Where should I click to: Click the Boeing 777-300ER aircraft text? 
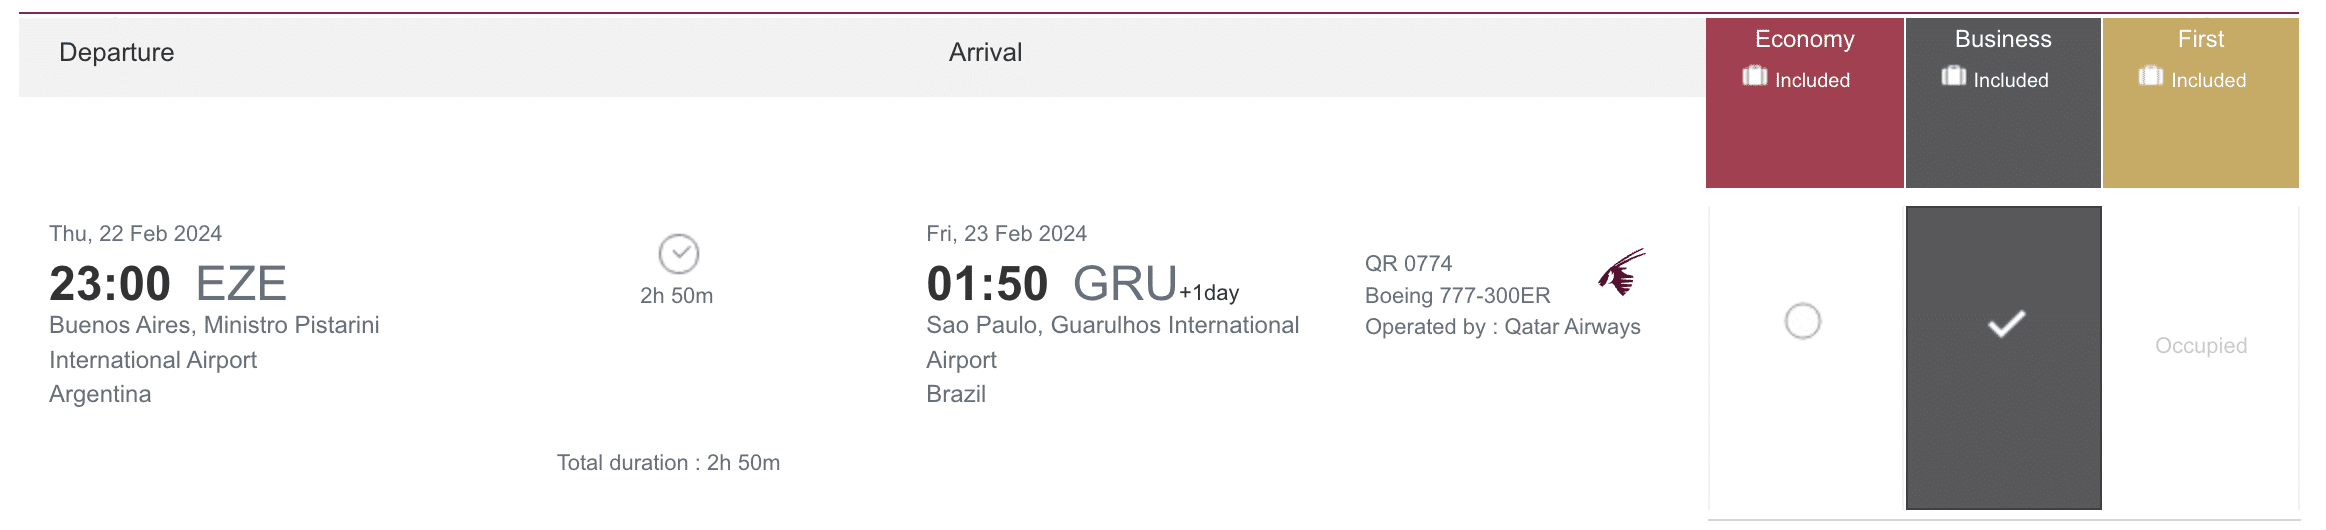tap(1457, 296)
